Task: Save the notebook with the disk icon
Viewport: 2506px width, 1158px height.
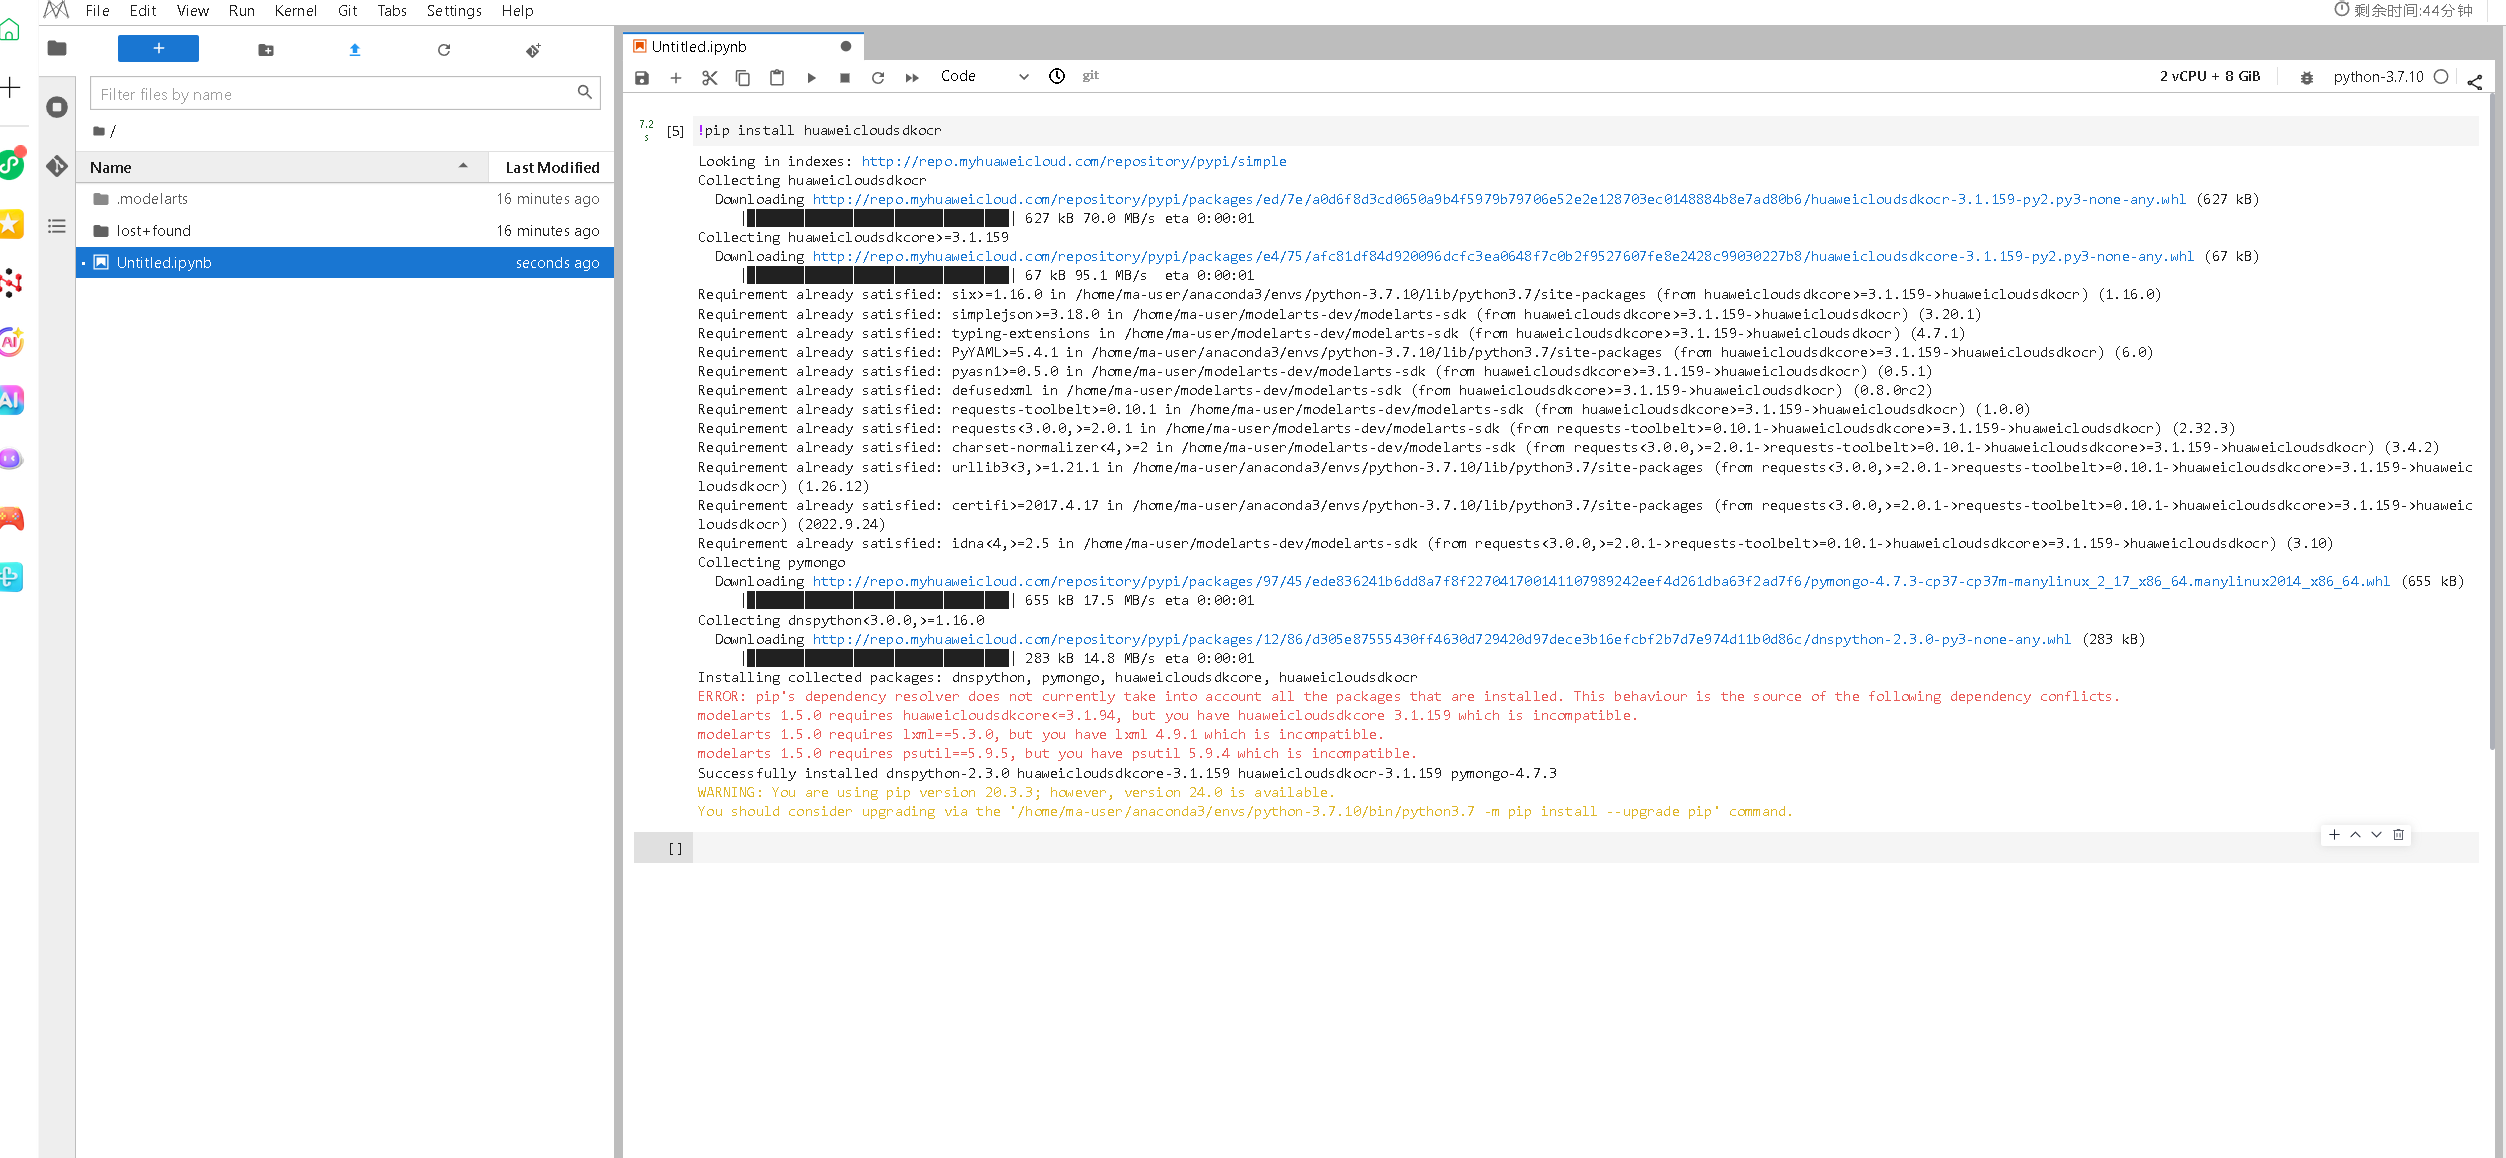Action: (x=642, y=77)
